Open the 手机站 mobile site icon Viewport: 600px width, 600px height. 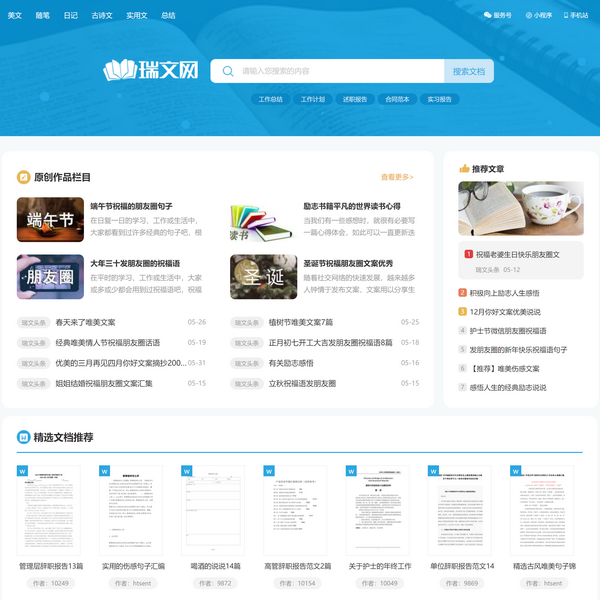click(x=566, y=15)
